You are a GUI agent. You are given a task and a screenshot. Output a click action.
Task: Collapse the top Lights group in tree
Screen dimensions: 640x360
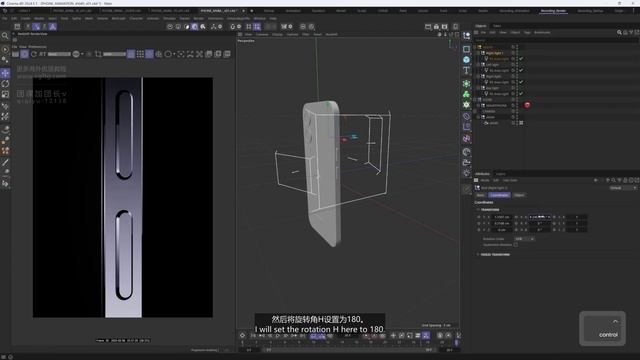click(476, 47)
